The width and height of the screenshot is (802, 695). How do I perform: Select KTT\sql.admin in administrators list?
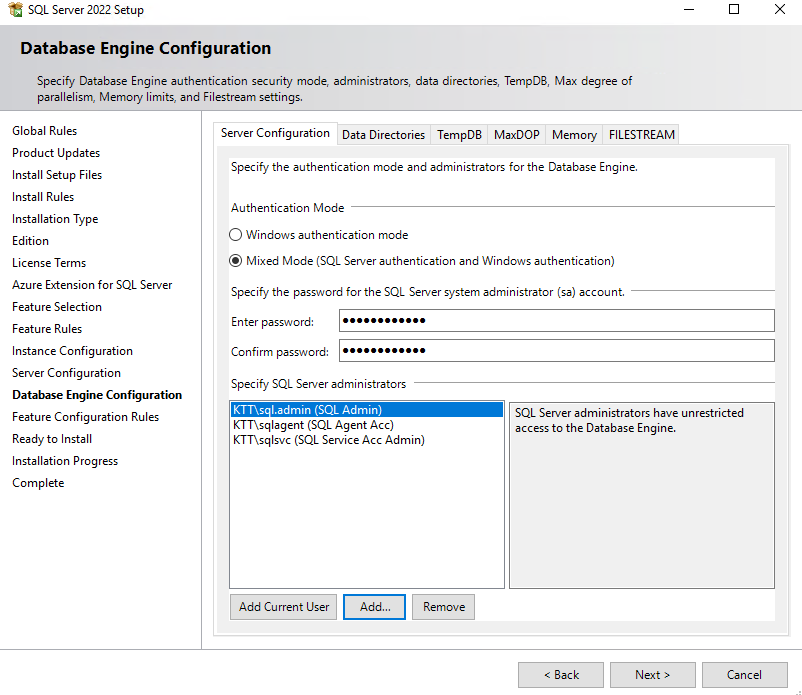pyautogui.click(x=367, y=410)
